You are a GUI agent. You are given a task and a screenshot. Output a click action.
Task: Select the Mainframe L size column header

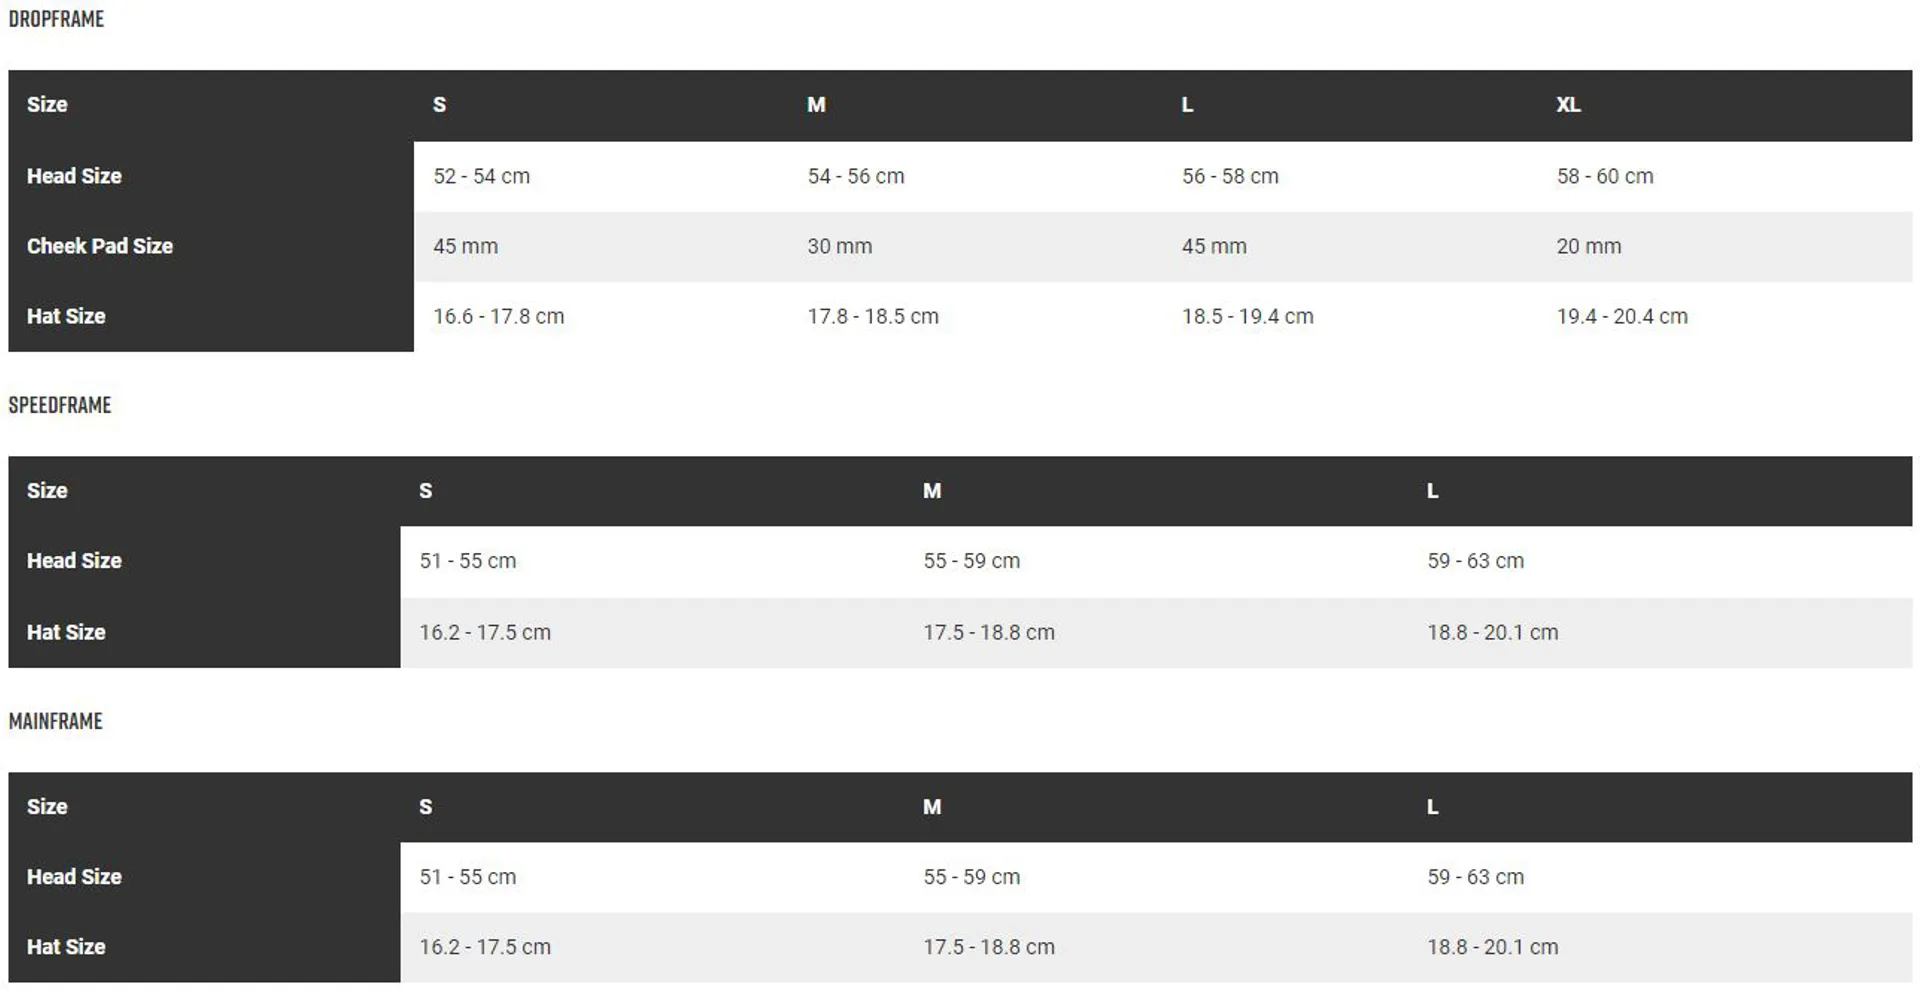[x=1433, y=807]
